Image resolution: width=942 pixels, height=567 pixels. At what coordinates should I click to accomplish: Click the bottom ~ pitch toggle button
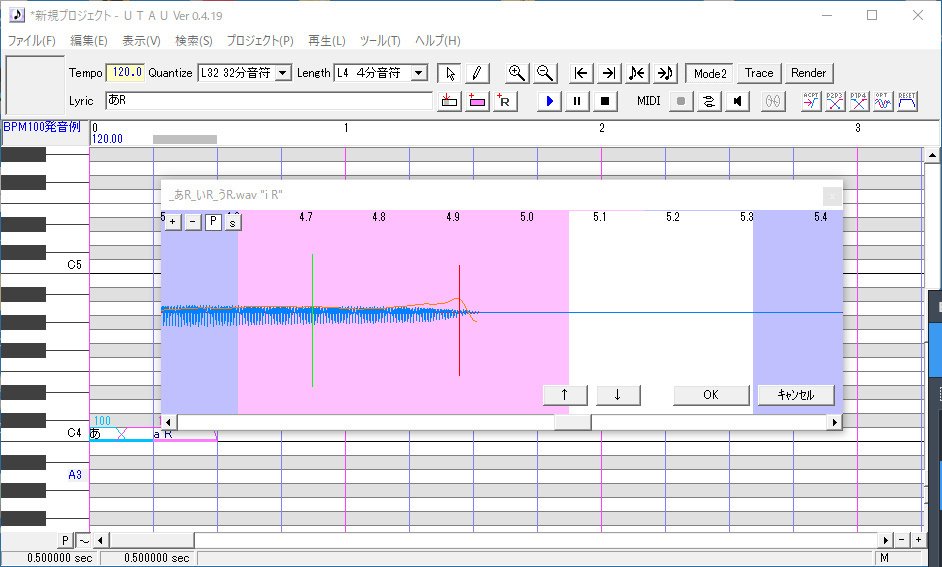pyautogui.click(x=84, y=541)
